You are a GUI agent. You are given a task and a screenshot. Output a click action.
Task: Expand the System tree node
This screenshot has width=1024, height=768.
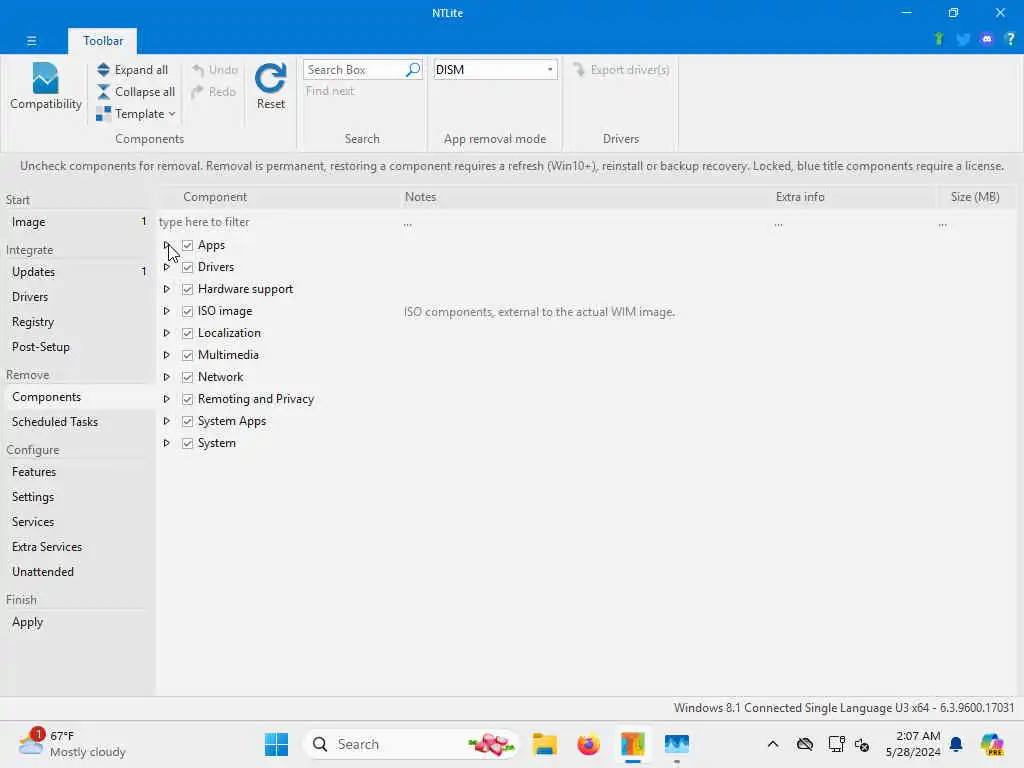point(167,443)
